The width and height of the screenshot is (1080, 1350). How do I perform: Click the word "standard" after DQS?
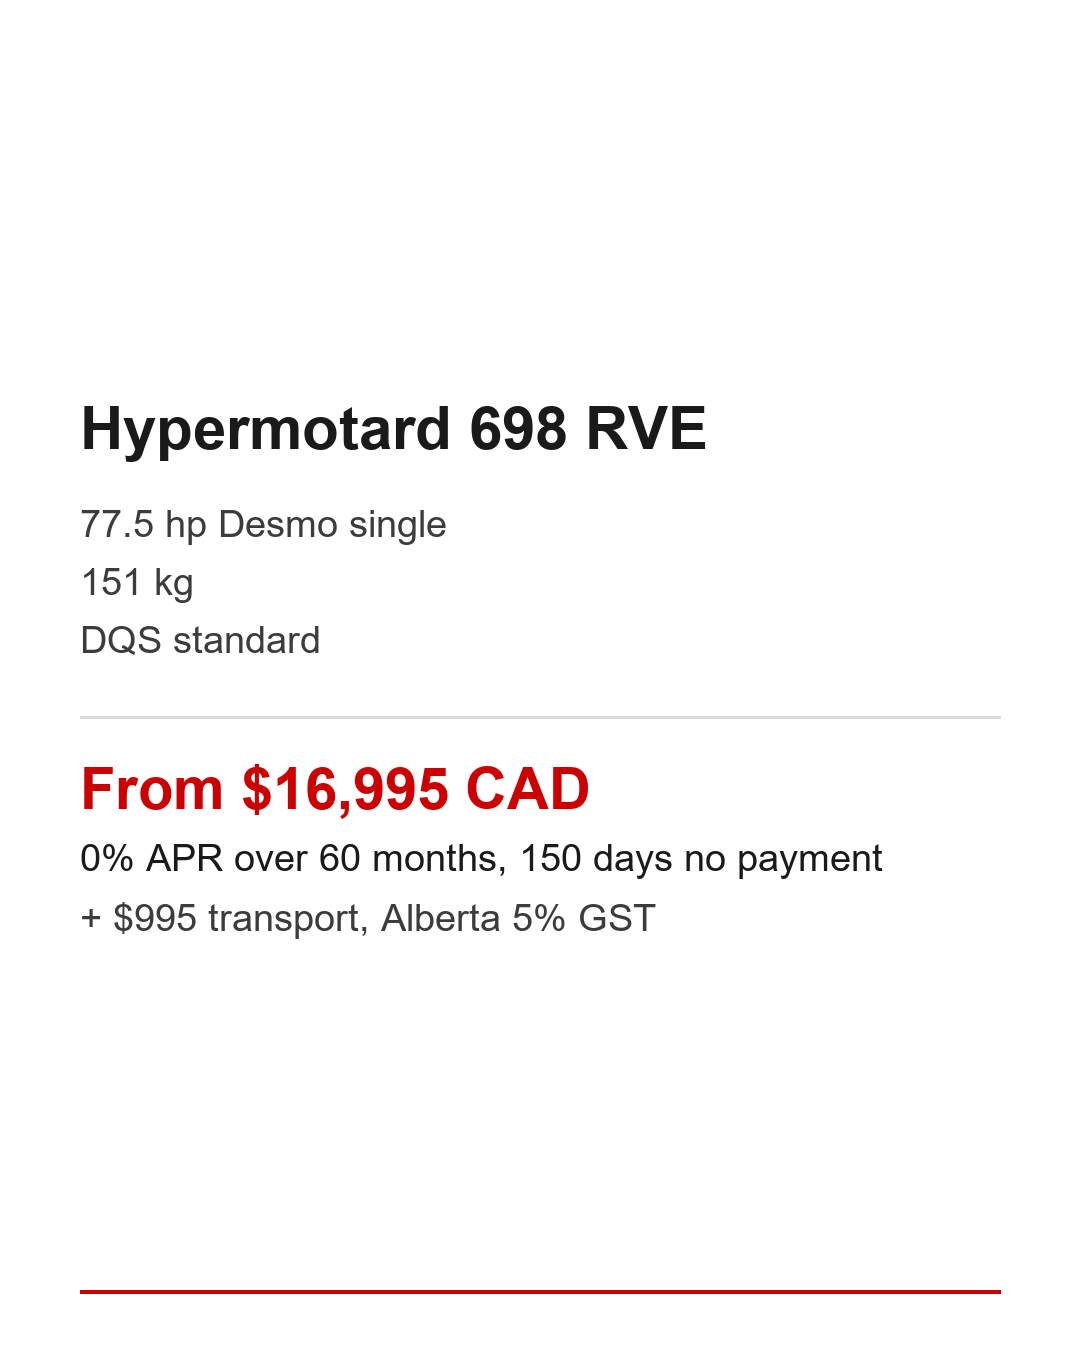pos(246,641)
